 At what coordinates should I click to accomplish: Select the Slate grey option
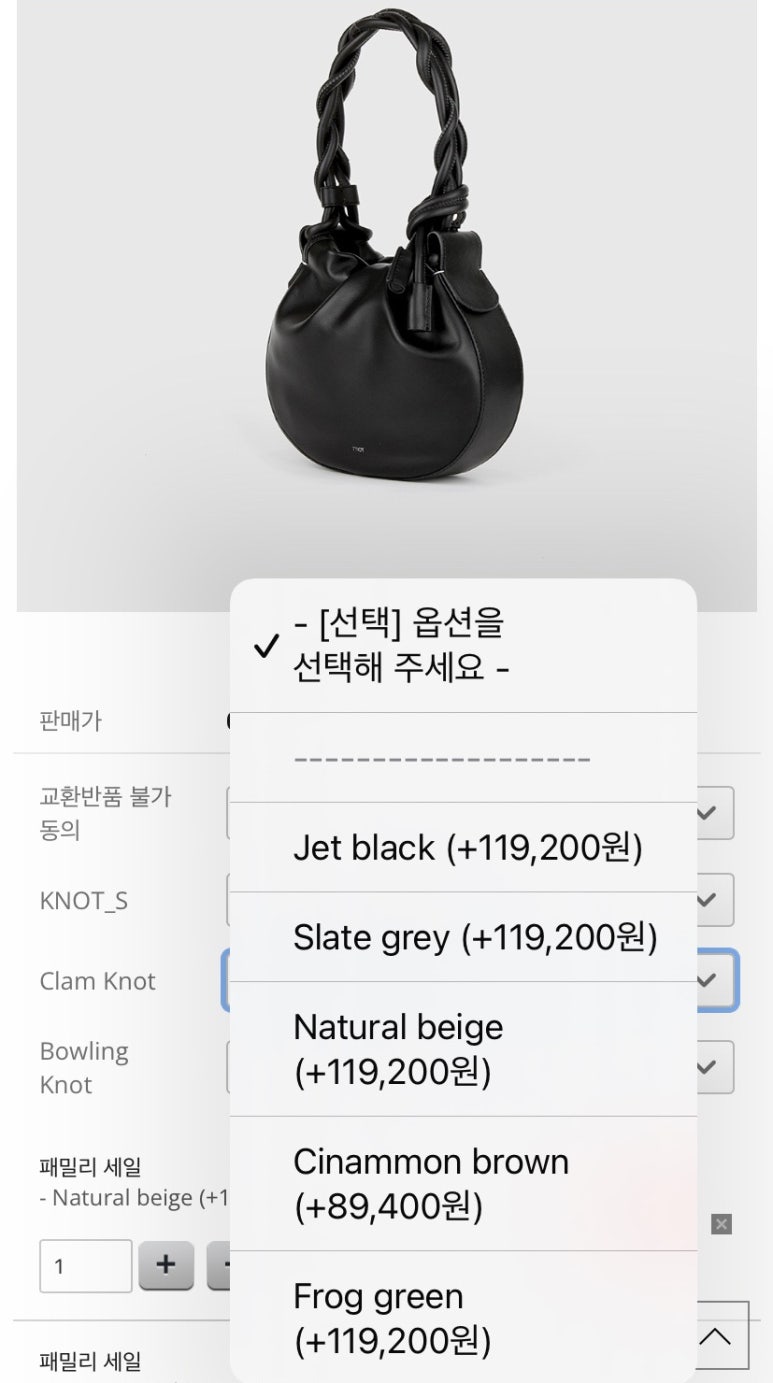pos(474,938)
